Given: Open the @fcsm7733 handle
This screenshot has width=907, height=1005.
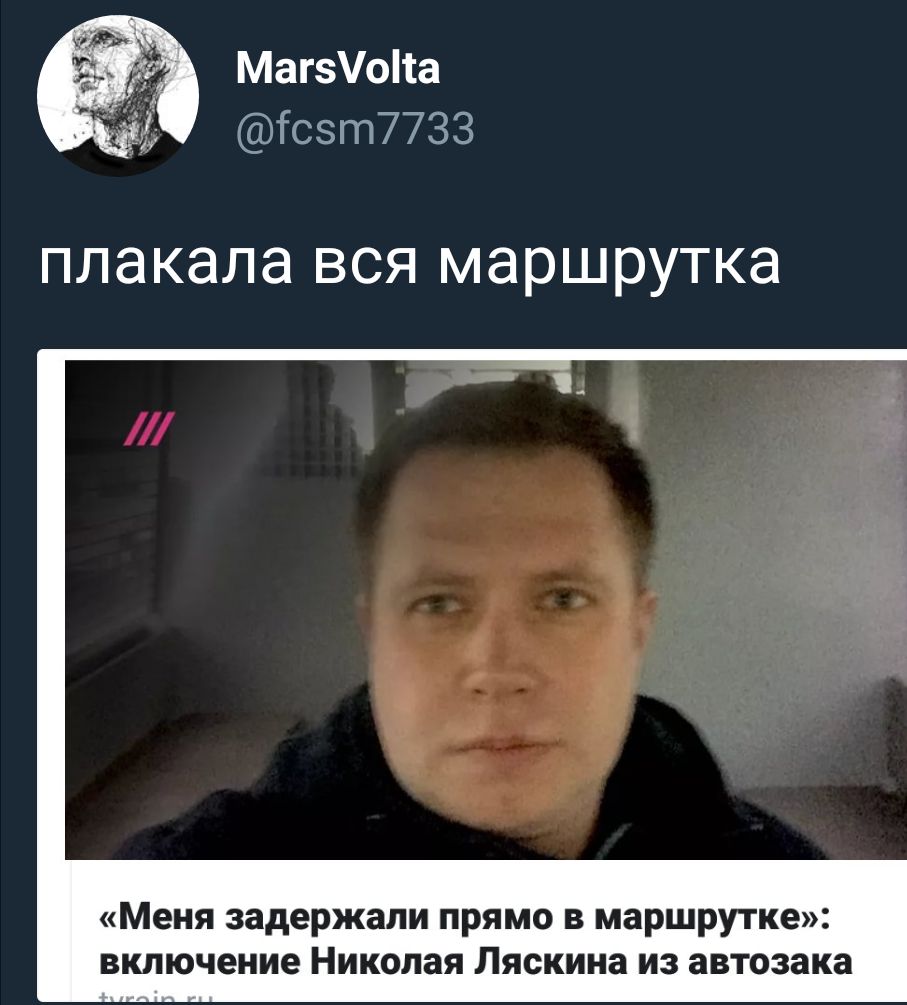Looking at the screenshot, I should [x=355, y=129].
